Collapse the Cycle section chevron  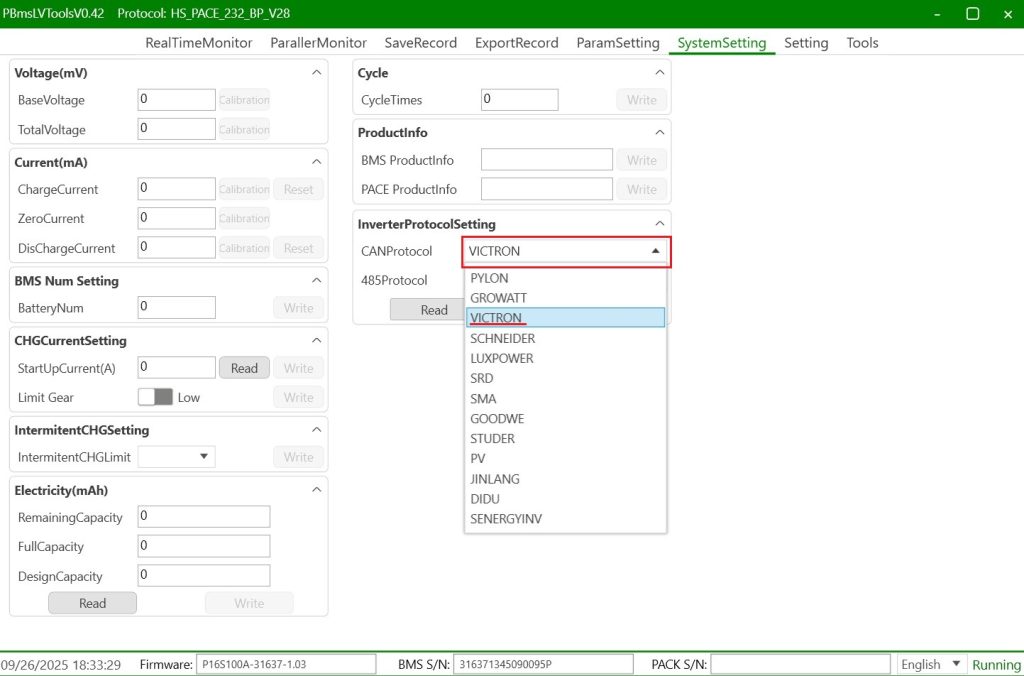click(659, 73)
